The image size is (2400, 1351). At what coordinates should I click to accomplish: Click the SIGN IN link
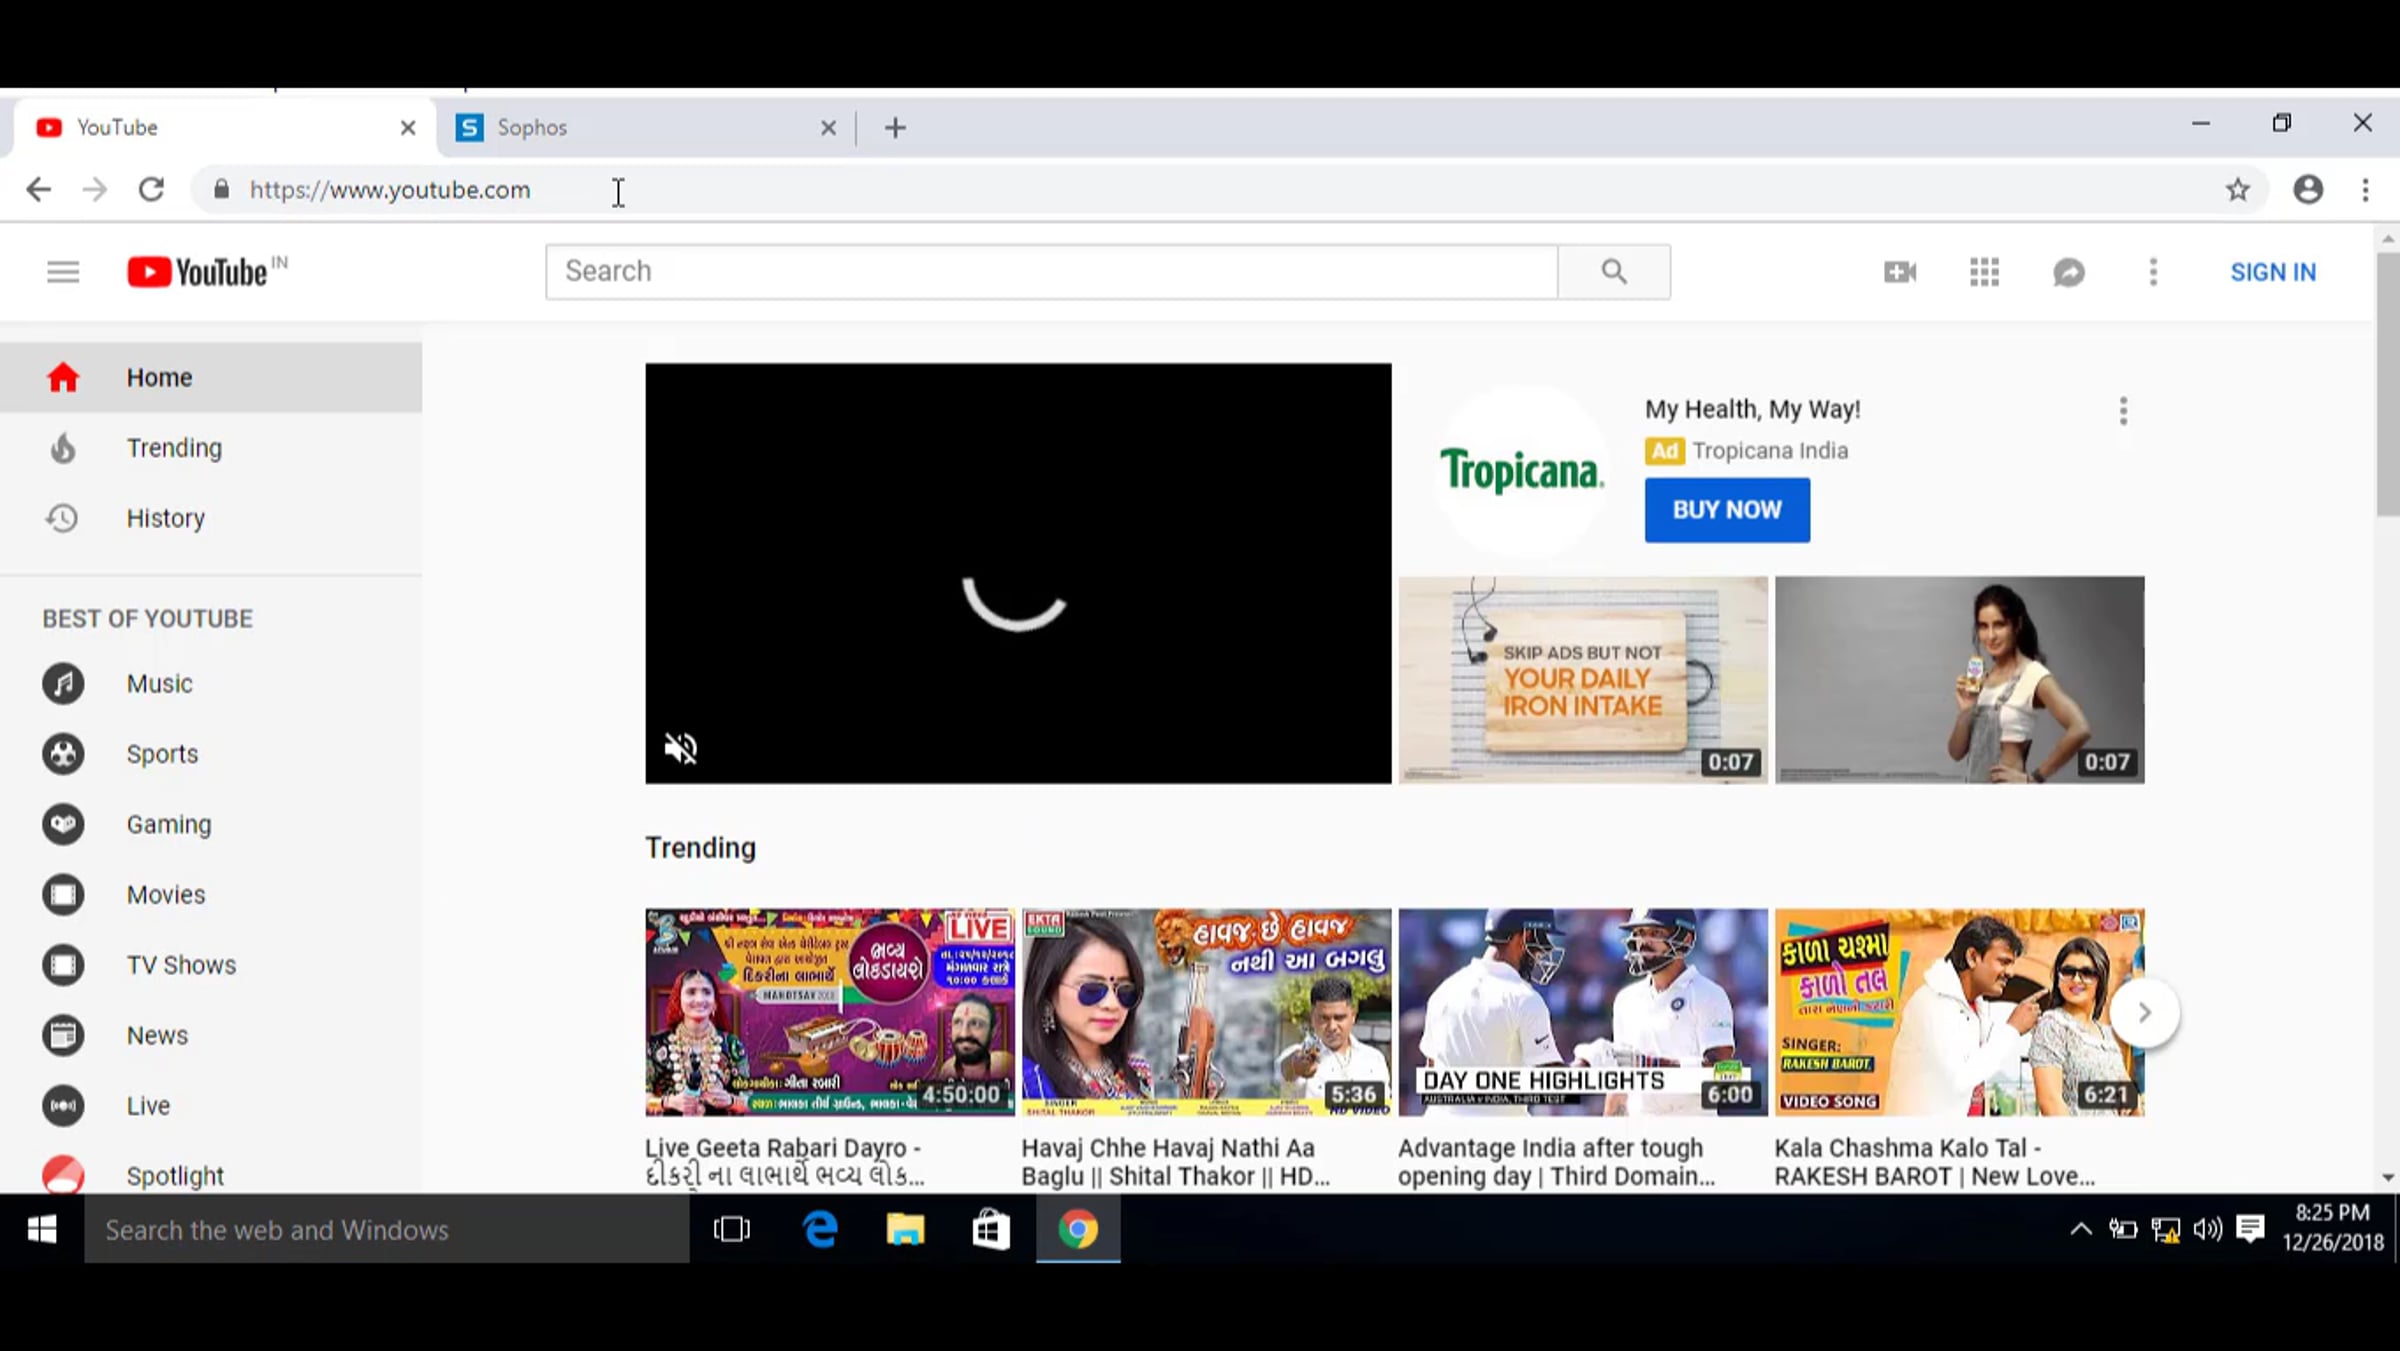(2272, 272)
